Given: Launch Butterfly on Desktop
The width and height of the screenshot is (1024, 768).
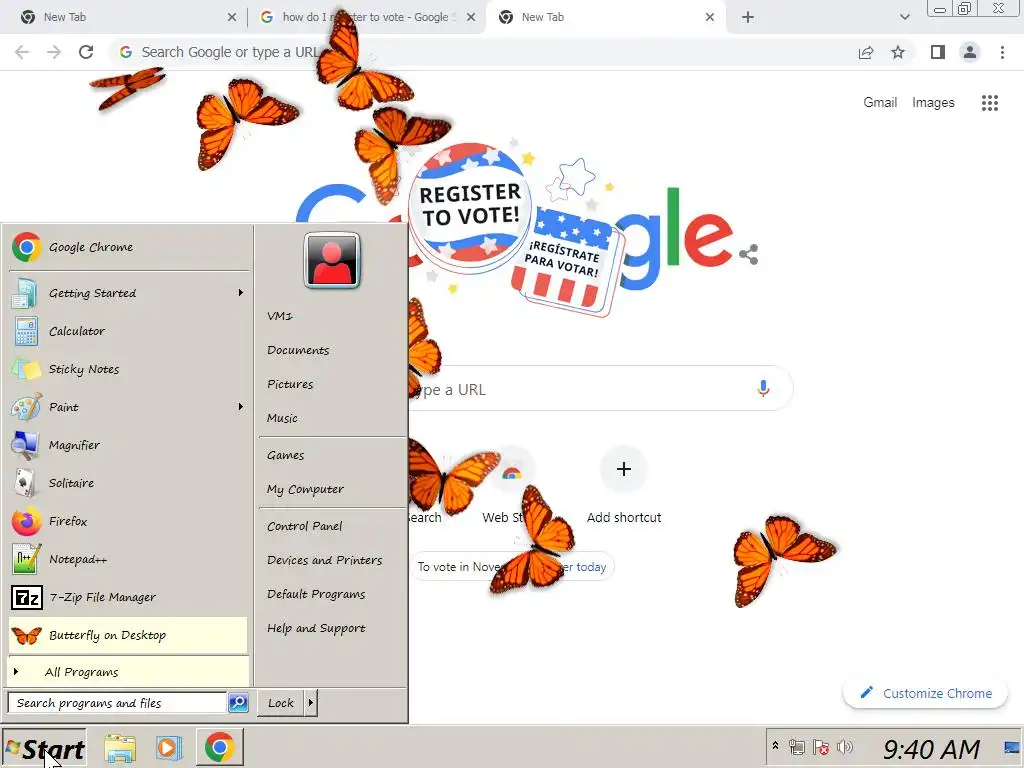Looking at the screenshot, I should point(128,635).
